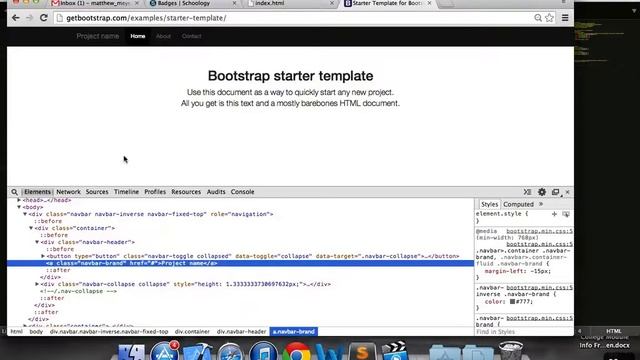Open DevTools settings gear
Image resolution: width=640 pixels, height=360 pixels.
[542, 192]
